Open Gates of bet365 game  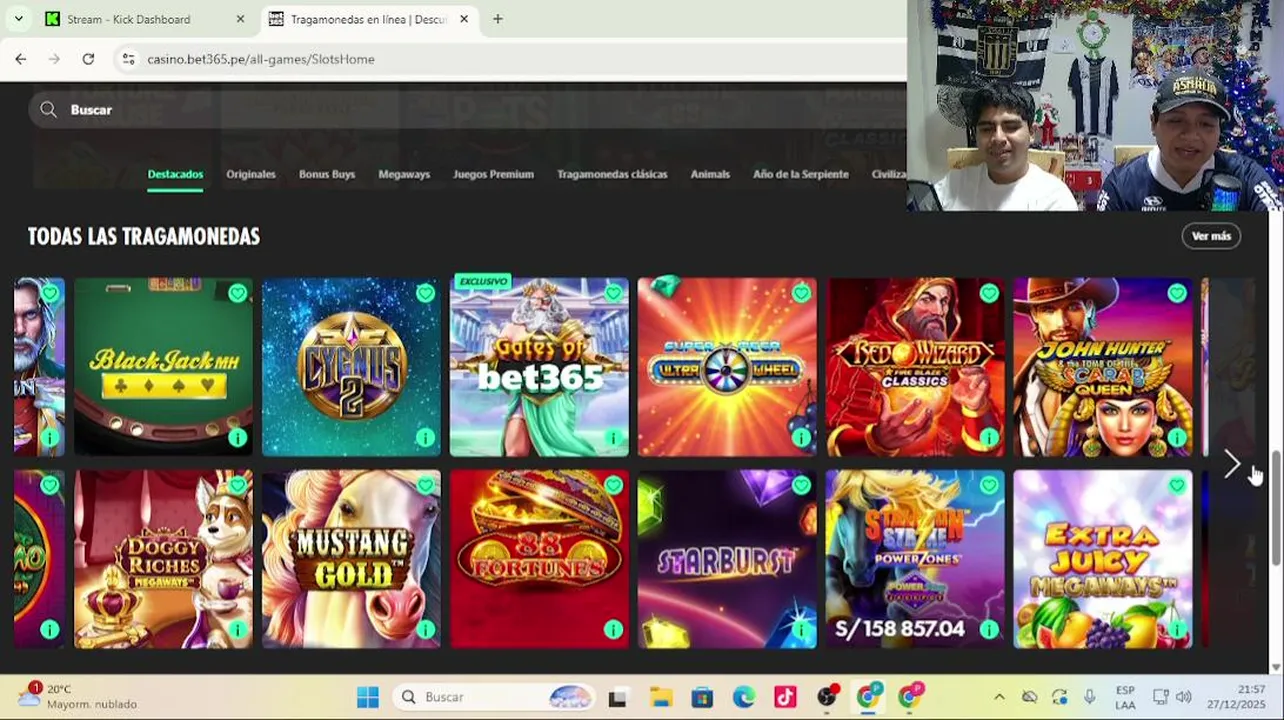coord(539,367)
